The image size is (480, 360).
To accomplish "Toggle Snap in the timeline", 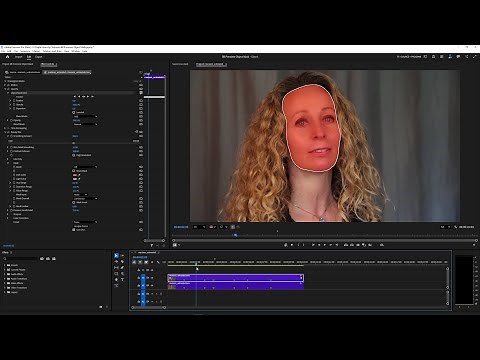I will (140, 262).
